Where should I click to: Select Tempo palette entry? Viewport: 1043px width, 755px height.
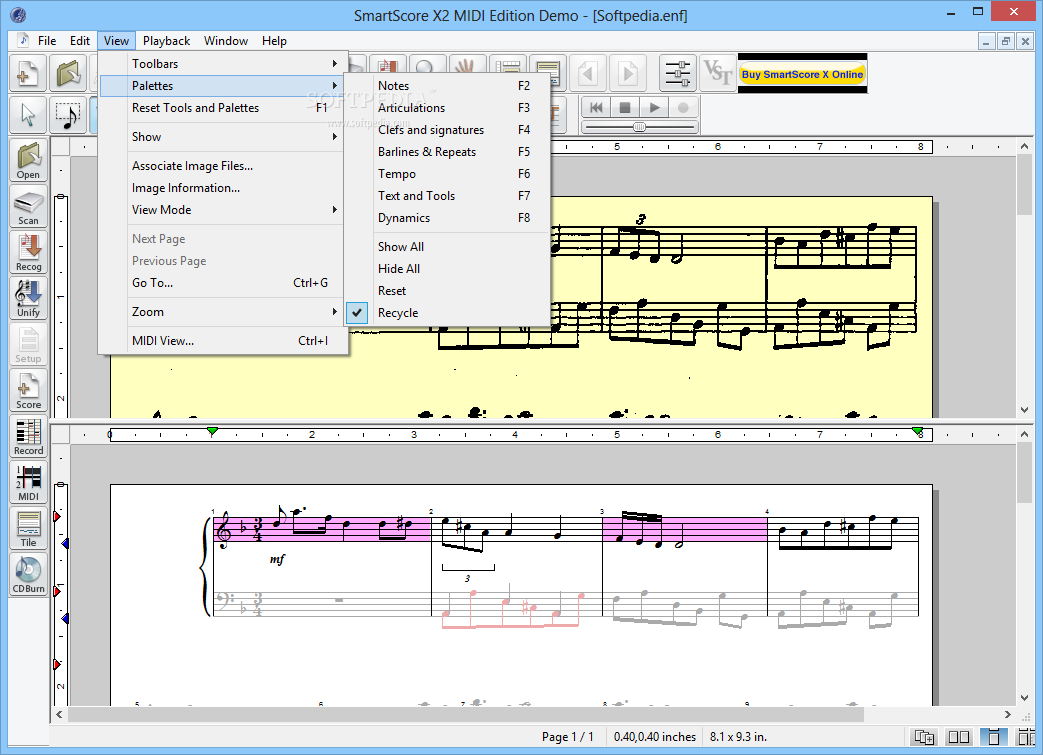point(448,174)
